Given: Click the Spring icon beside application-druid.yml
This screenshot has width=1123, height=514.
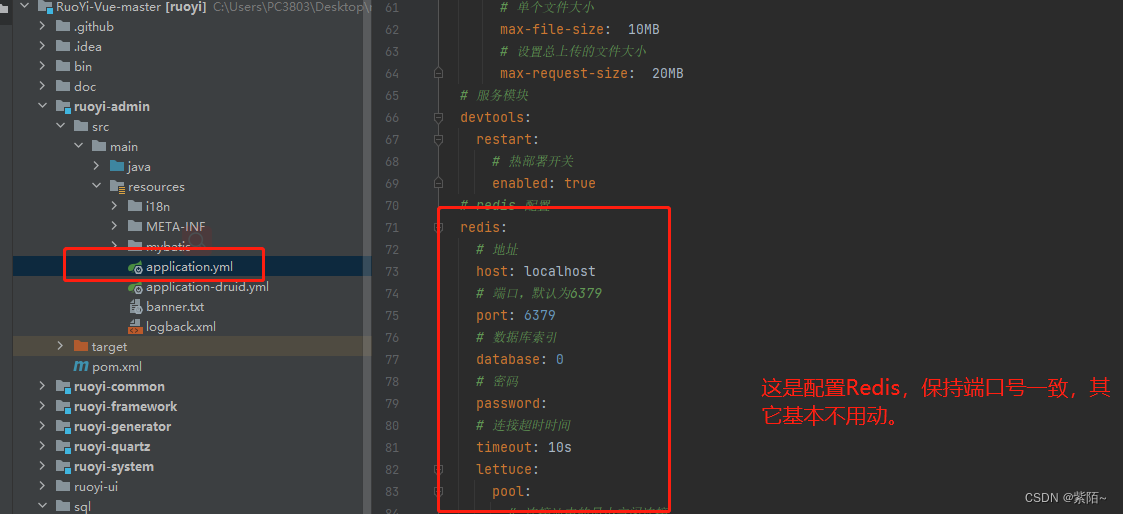Looking at the screenshot, I should tap(135, 287).
